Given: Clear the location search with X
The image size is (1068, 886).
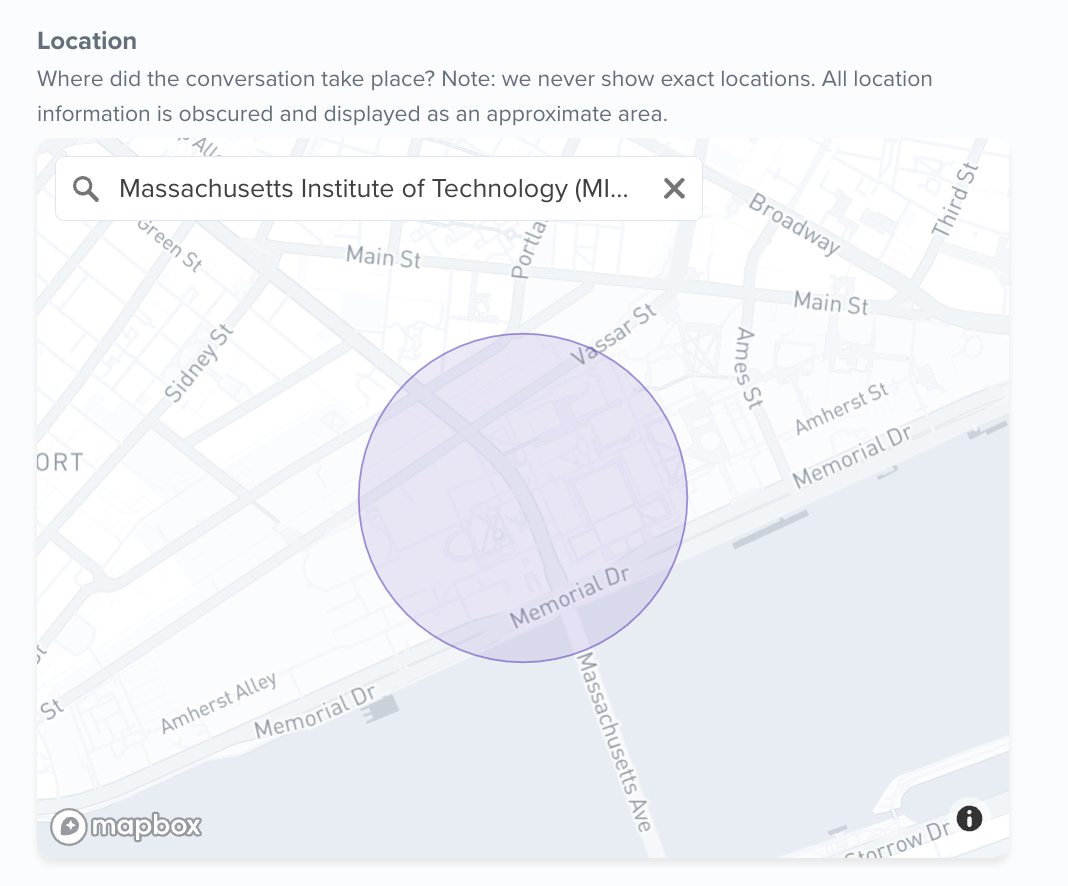Looking at the screenshot, I should (674, 189).
